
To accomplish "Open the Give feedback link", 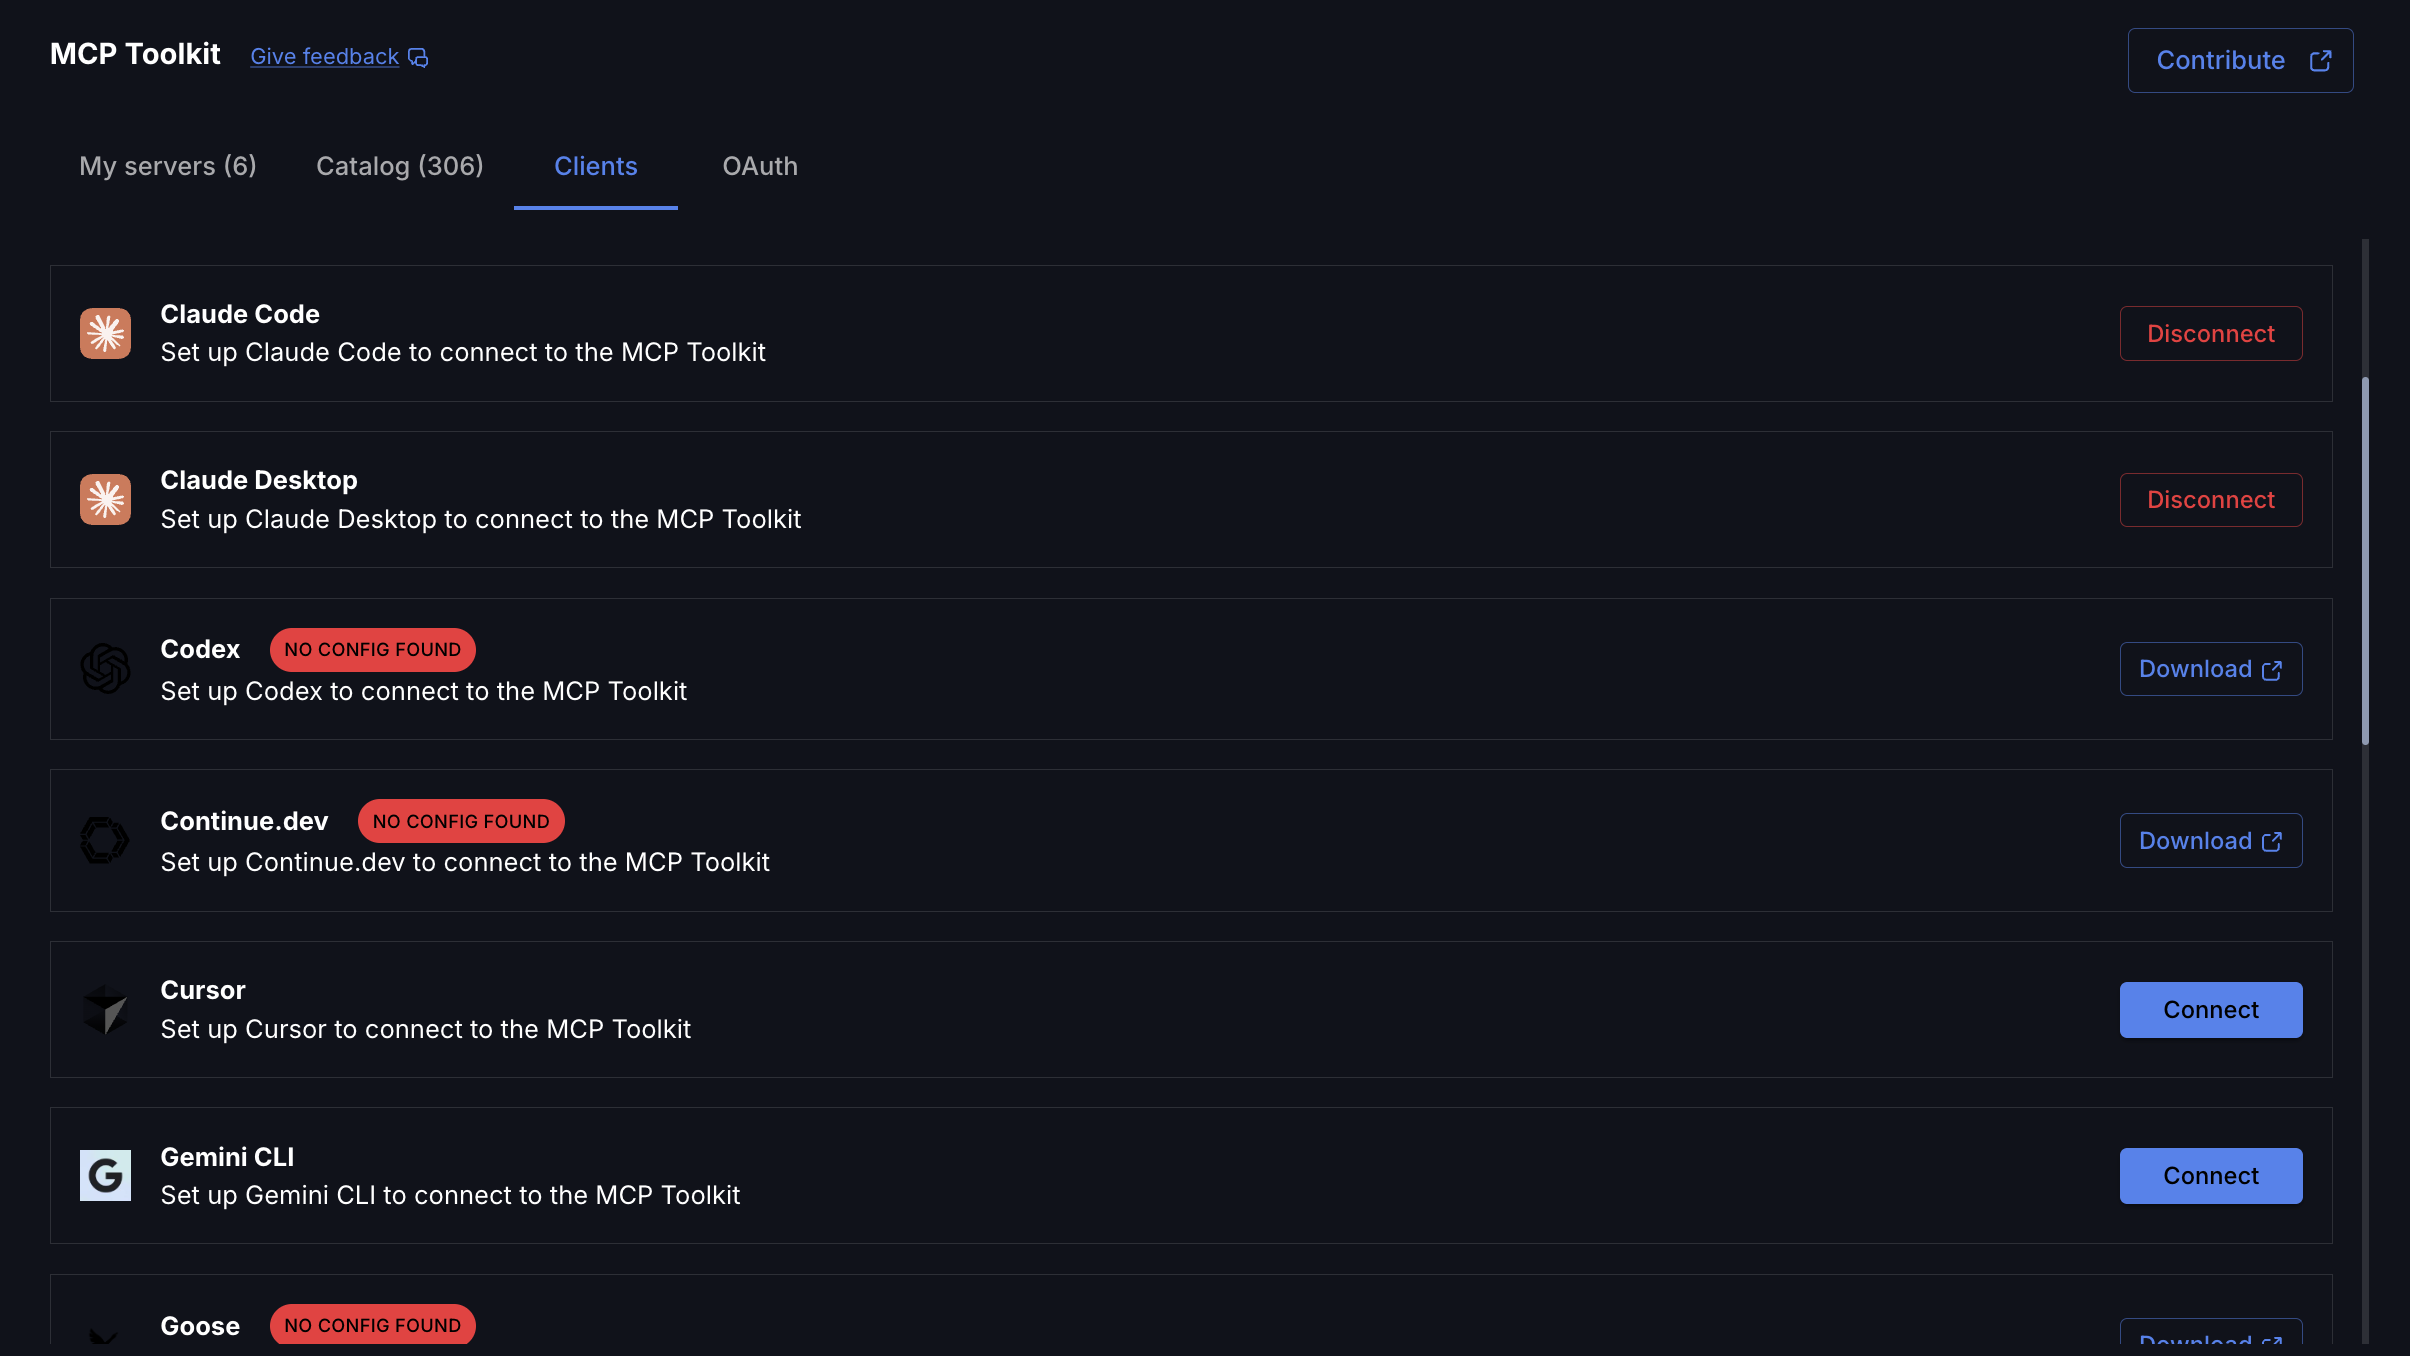I will pos(324,57).
